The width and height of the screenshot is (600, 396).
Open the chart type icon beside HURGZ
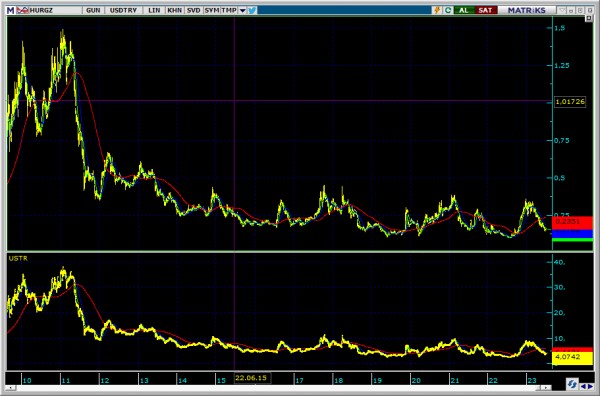pyautogui.click(x=22, y=10)
